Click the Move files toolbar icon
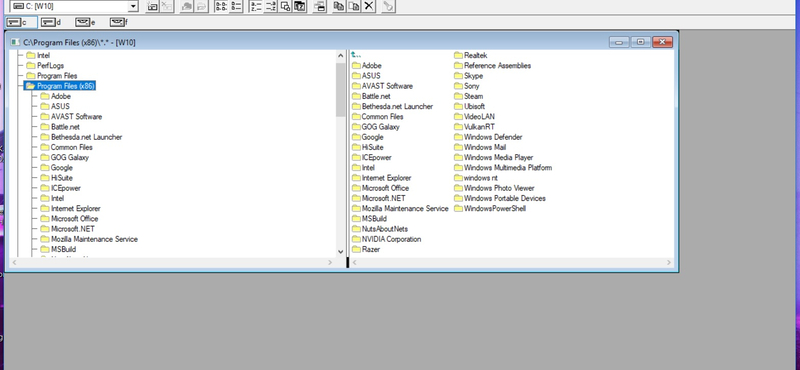This screenshot has width=800, height=370. click(x=354, y=6)
